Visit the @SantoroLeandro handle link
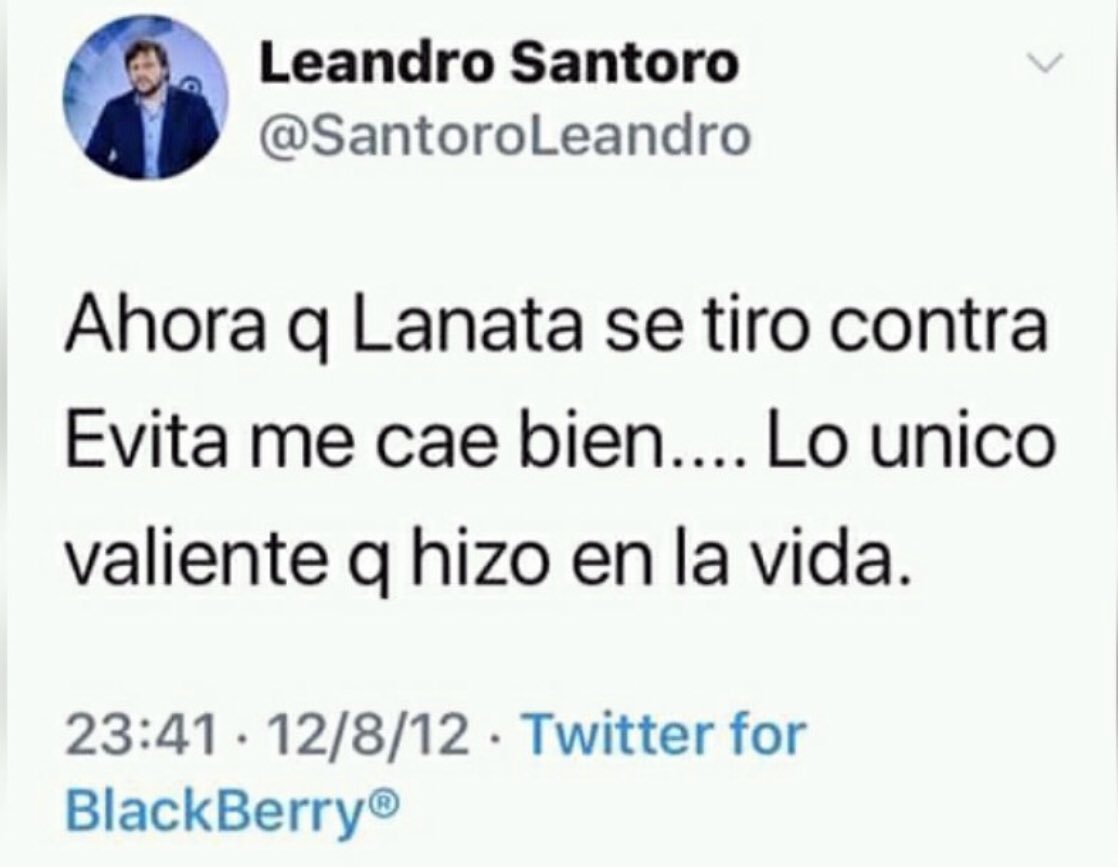 (x=506, y=135)
